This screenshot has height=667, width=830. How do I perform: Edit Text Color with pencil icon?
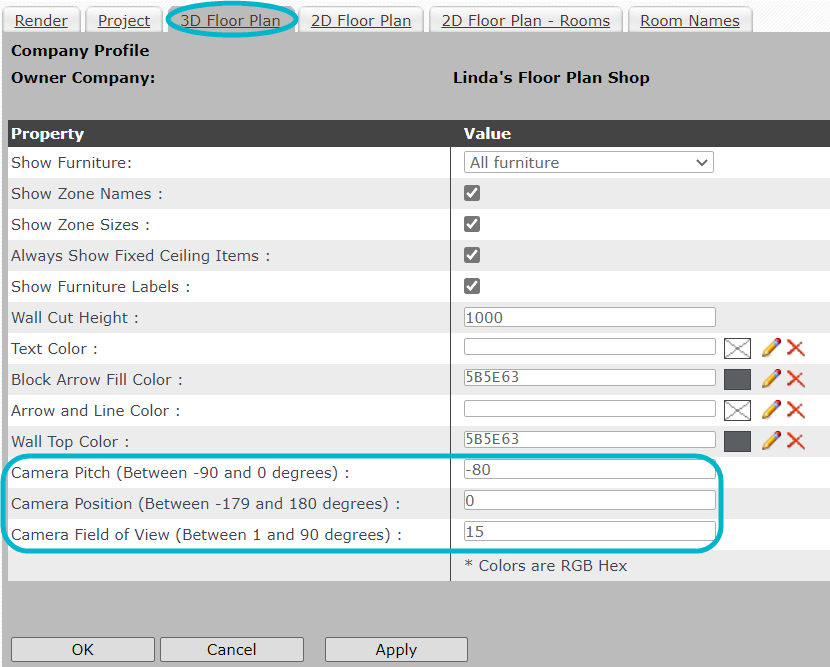point(771,348)
